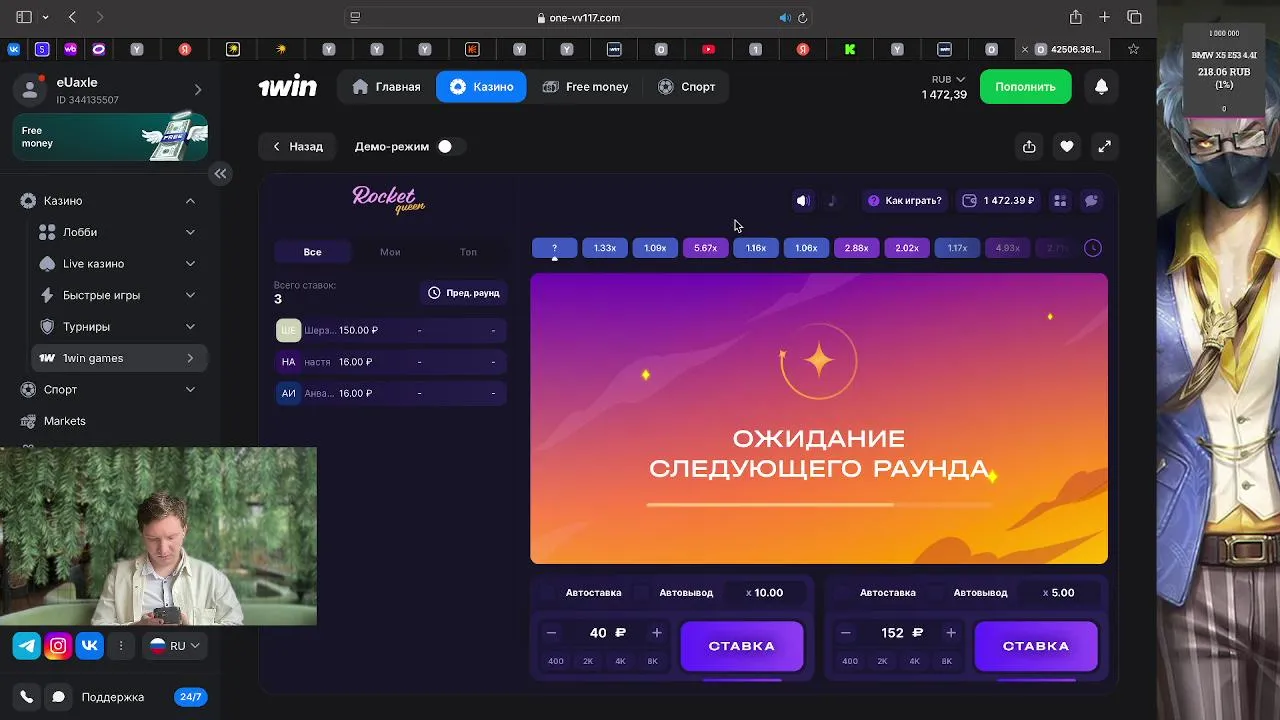Expand game to fullscreen
1280x720 pixels.
(x=1105, y=147)
